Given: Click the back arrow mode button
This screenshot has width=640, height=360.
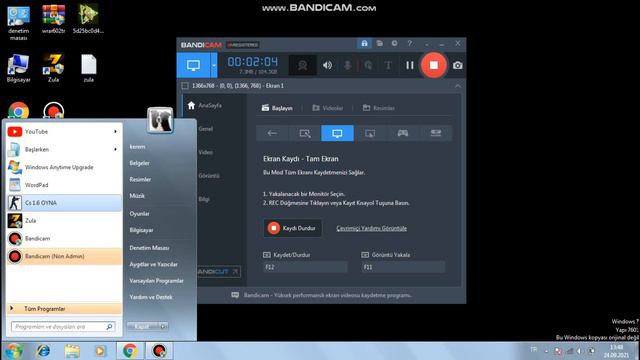Looking at the screenshot, I should point(272,133).
